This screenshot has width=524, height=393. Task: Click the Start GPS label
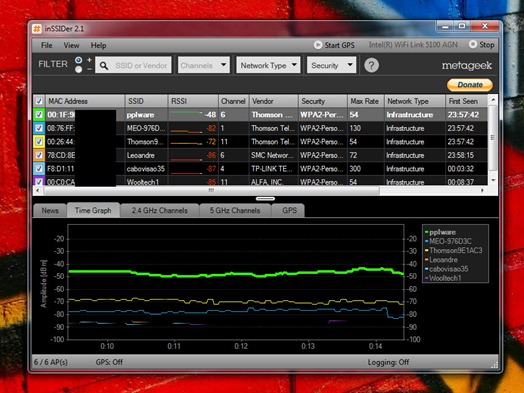(339, 45)
